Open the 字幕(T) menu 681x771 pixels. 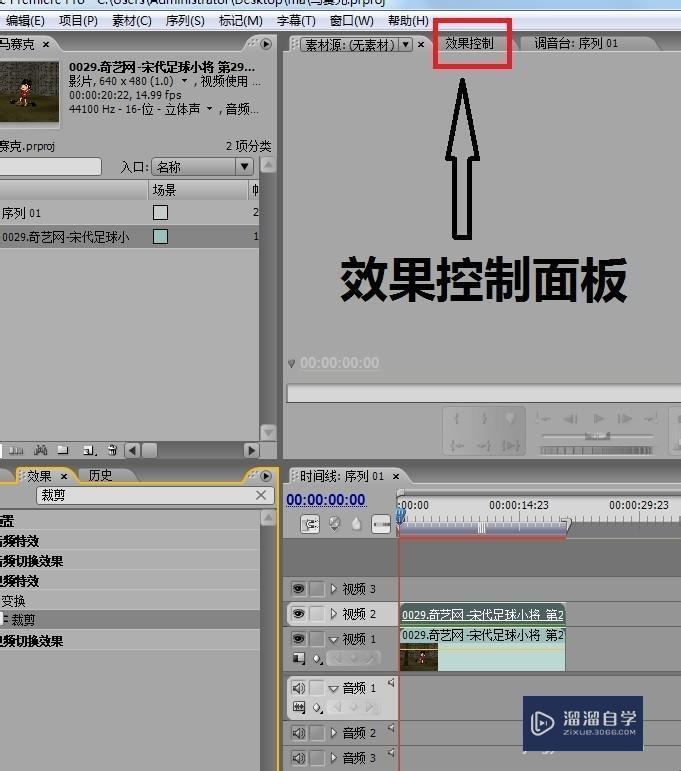coord(296,21)
